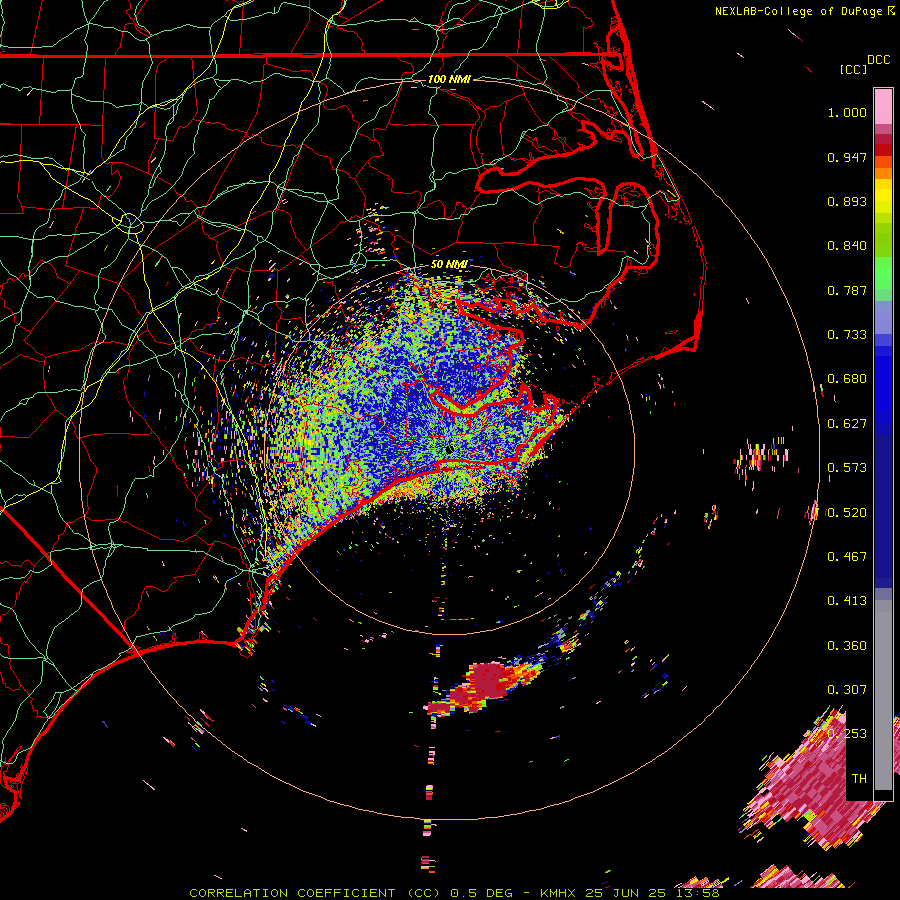Pick the gray segment of the color bar
The image size is (900, 900).
(883, 695)
